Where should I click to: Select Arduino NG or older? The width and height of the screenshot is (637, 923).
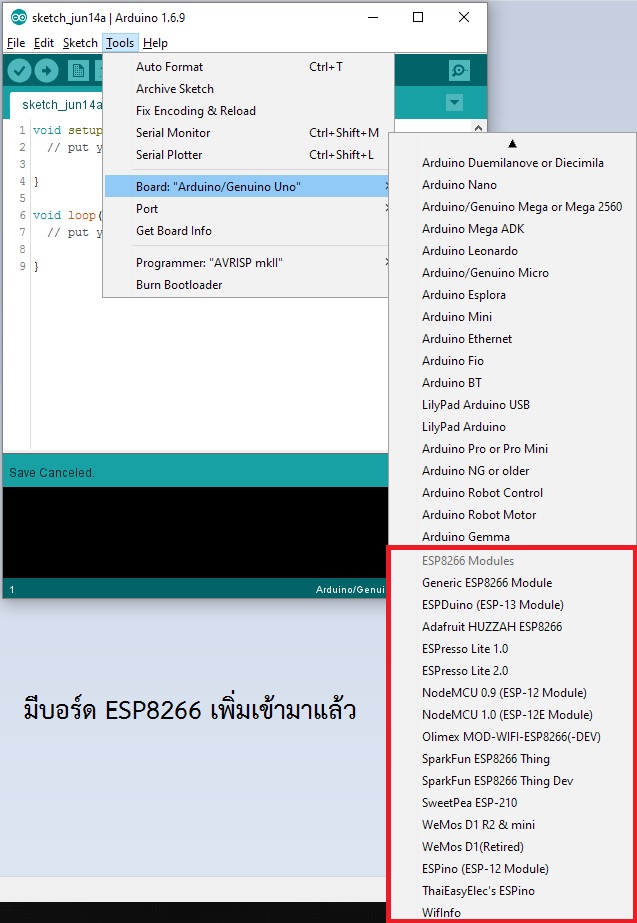point(512,471)
